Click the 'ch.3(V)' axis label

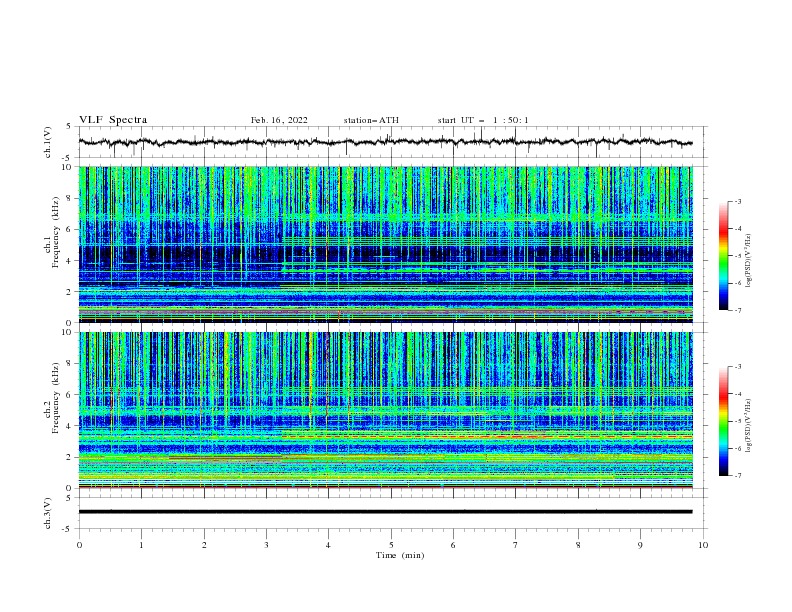click(x=48, y=513)
